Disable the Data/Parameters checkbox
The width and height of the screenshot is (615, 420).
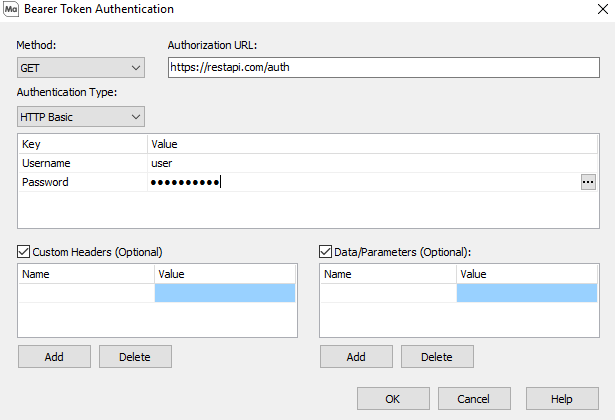326,252
